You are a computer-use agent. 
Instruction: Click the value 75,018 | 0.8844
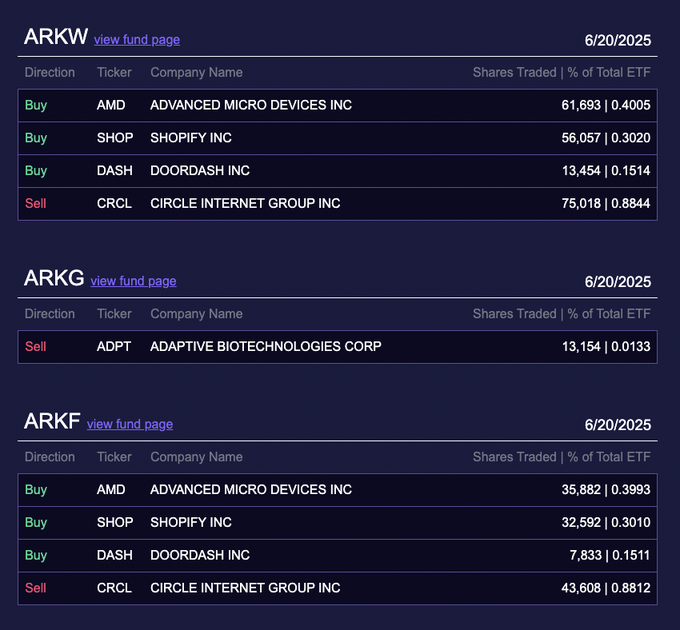pos(606,203)
